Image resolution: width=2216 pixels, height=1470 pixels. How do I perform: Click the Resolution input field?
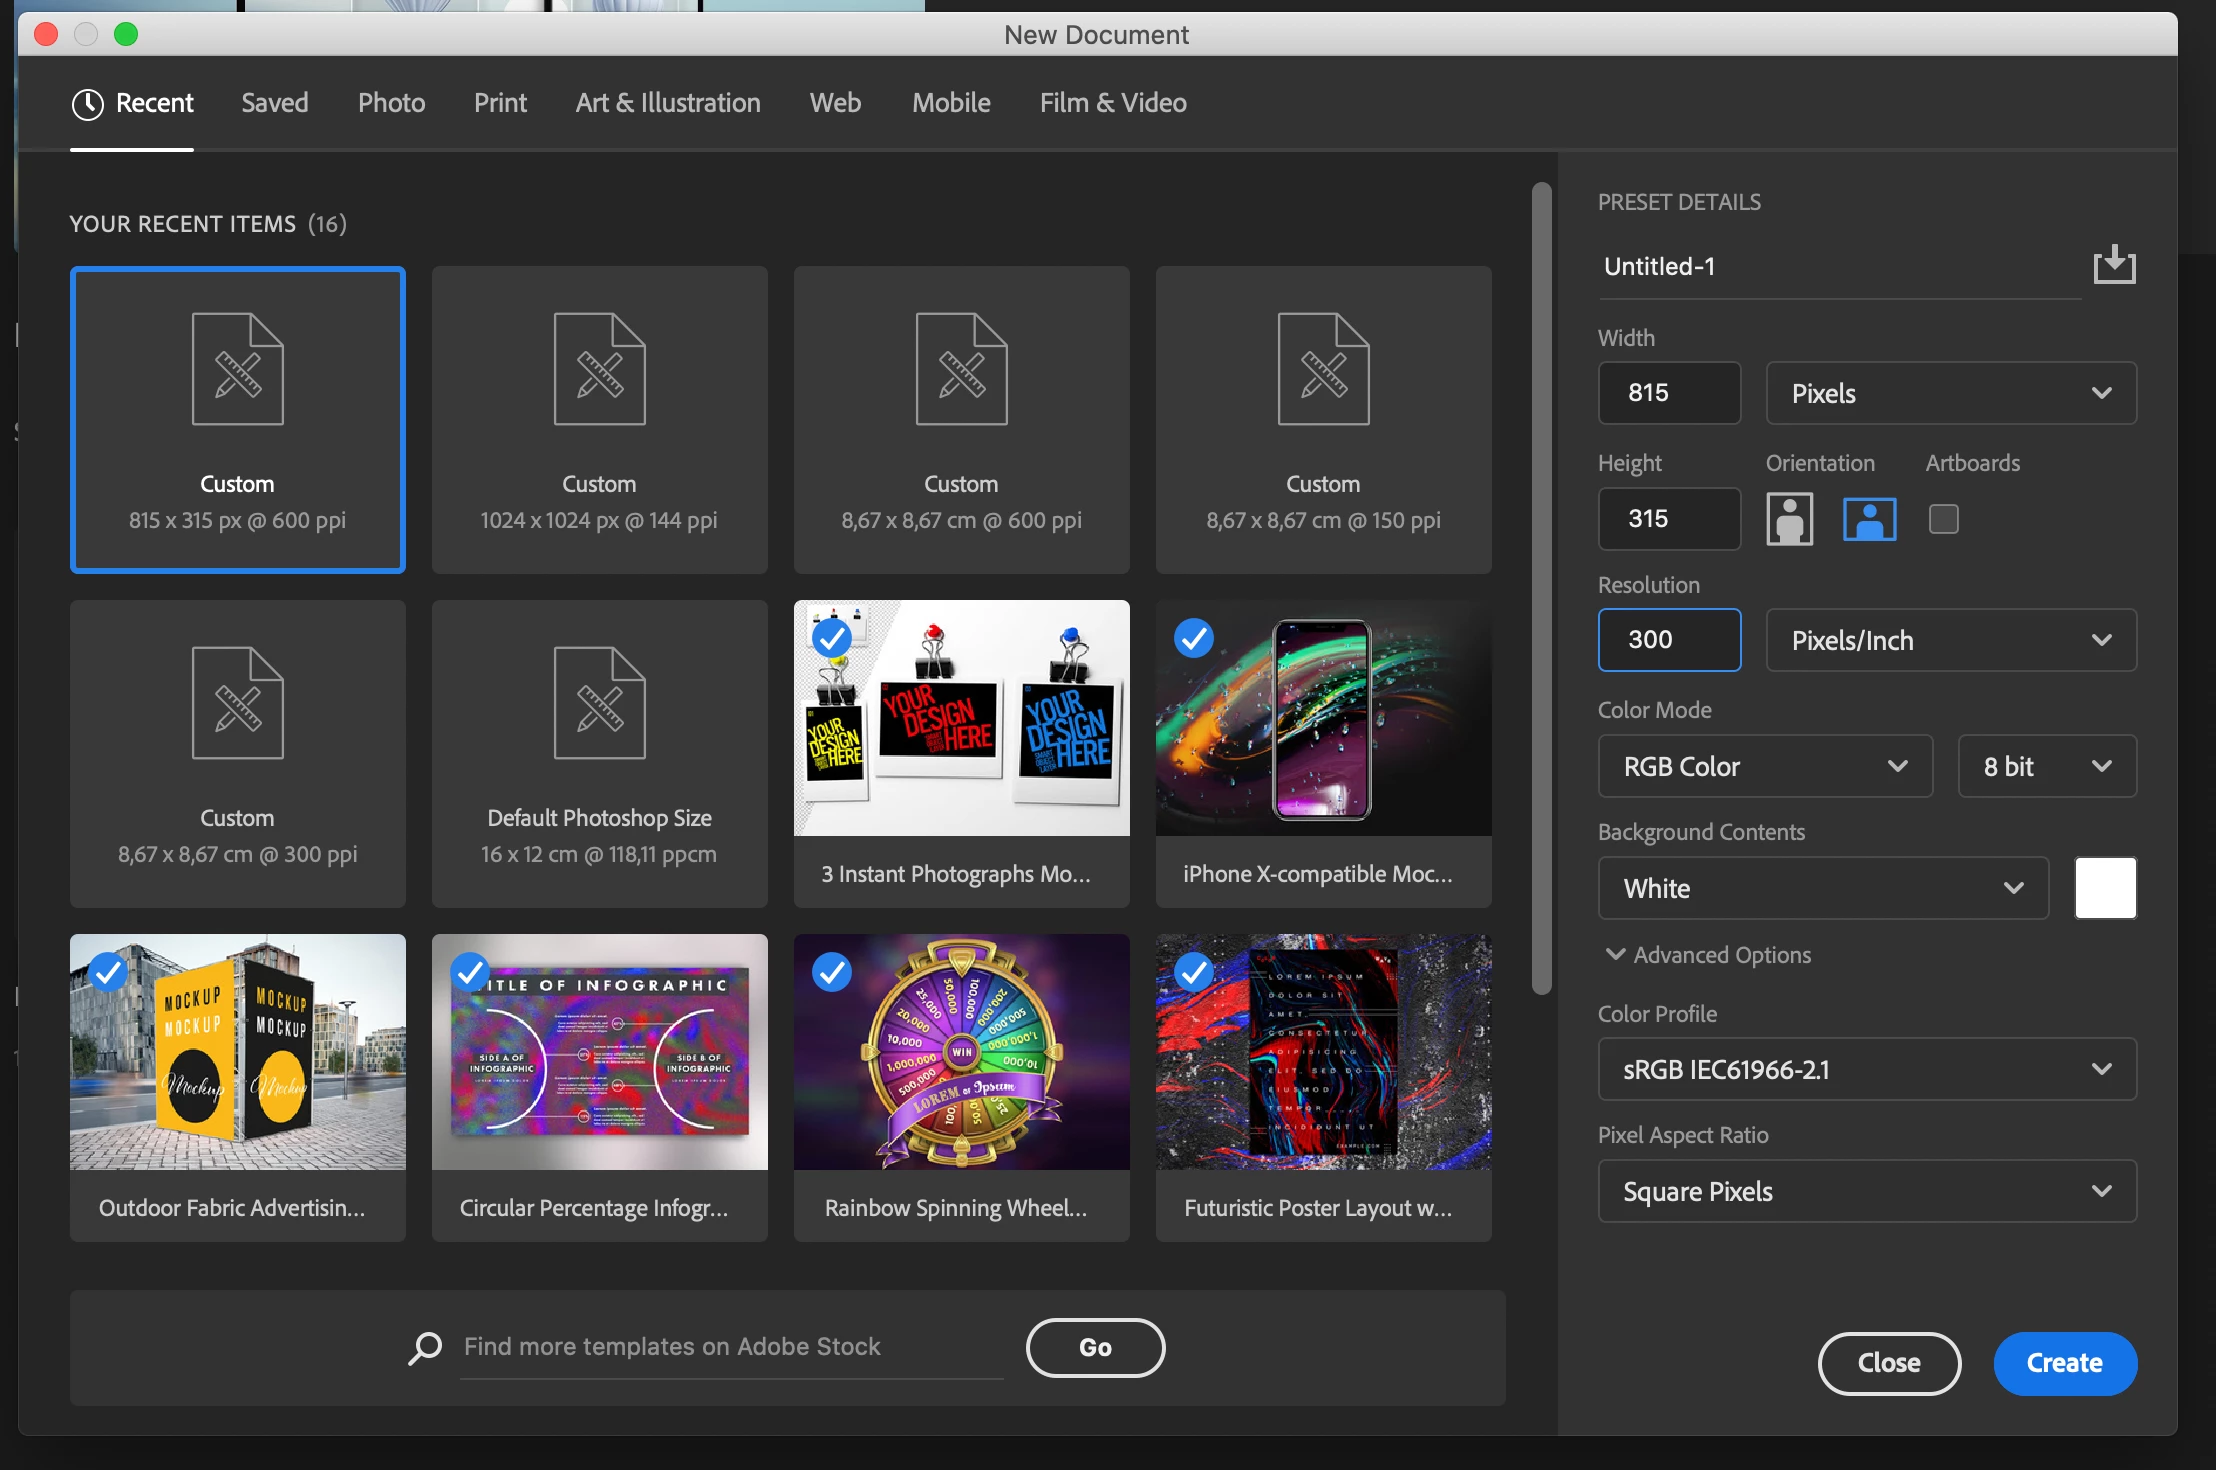[x=1668, y=640]
